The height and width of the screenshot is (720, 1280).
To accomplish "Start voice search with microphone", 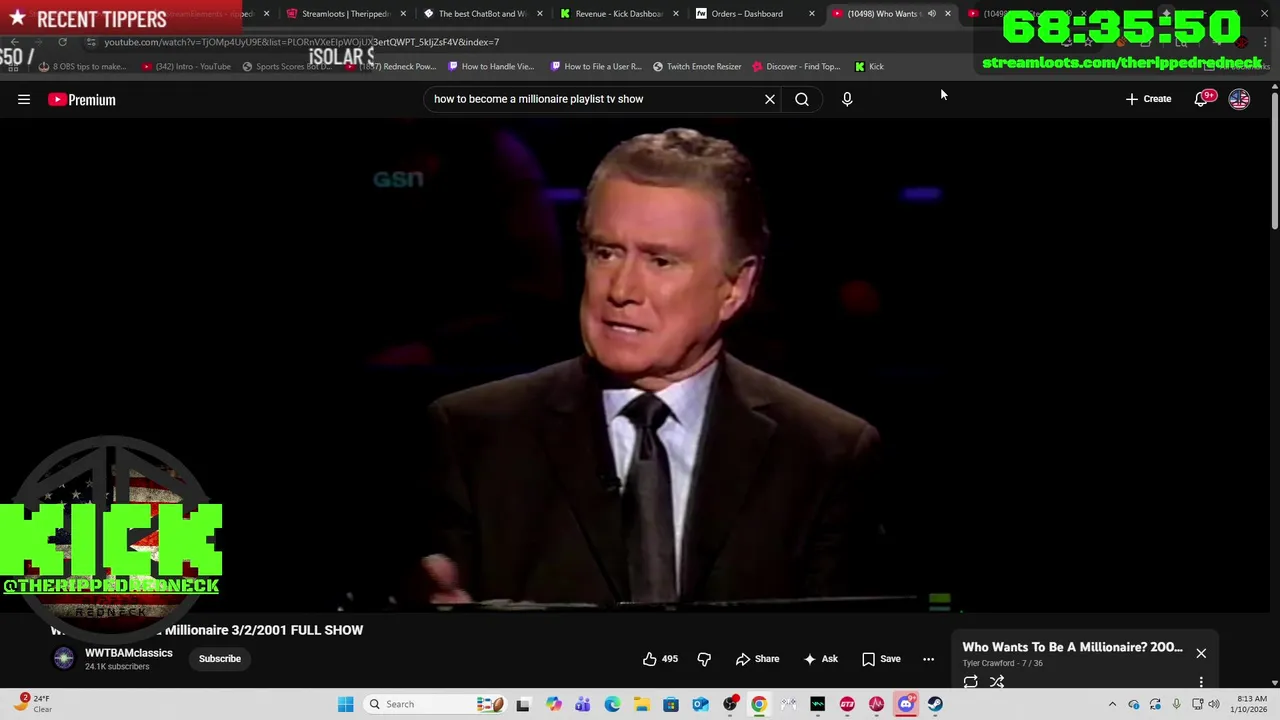I will coord(847,99).
